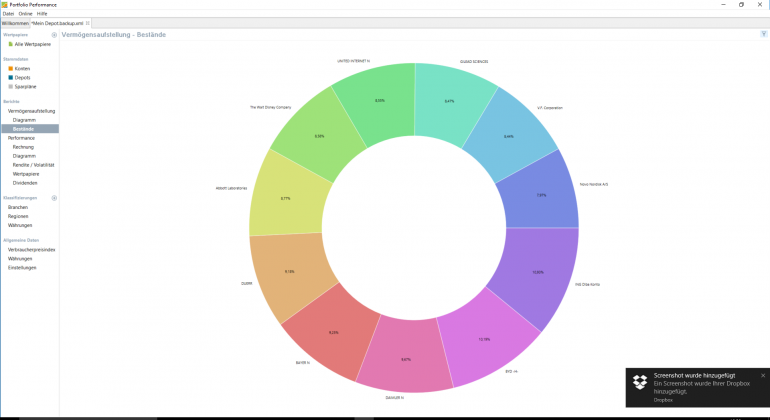Open the Online menu
This screenshot has height=420, width=770.
pos(26,14)
